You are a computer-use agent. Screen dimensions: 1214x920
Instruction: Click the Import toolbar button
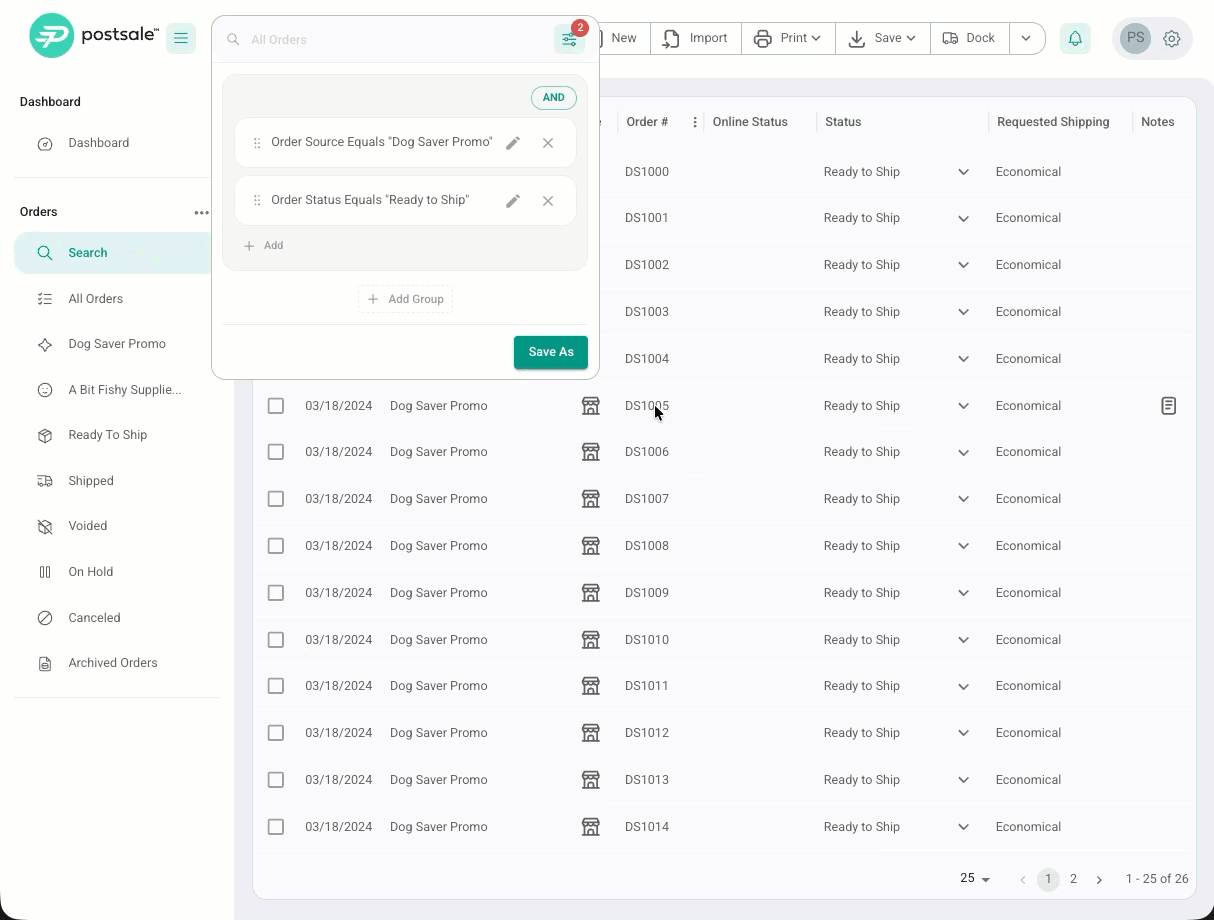click(x=696, y=38)
